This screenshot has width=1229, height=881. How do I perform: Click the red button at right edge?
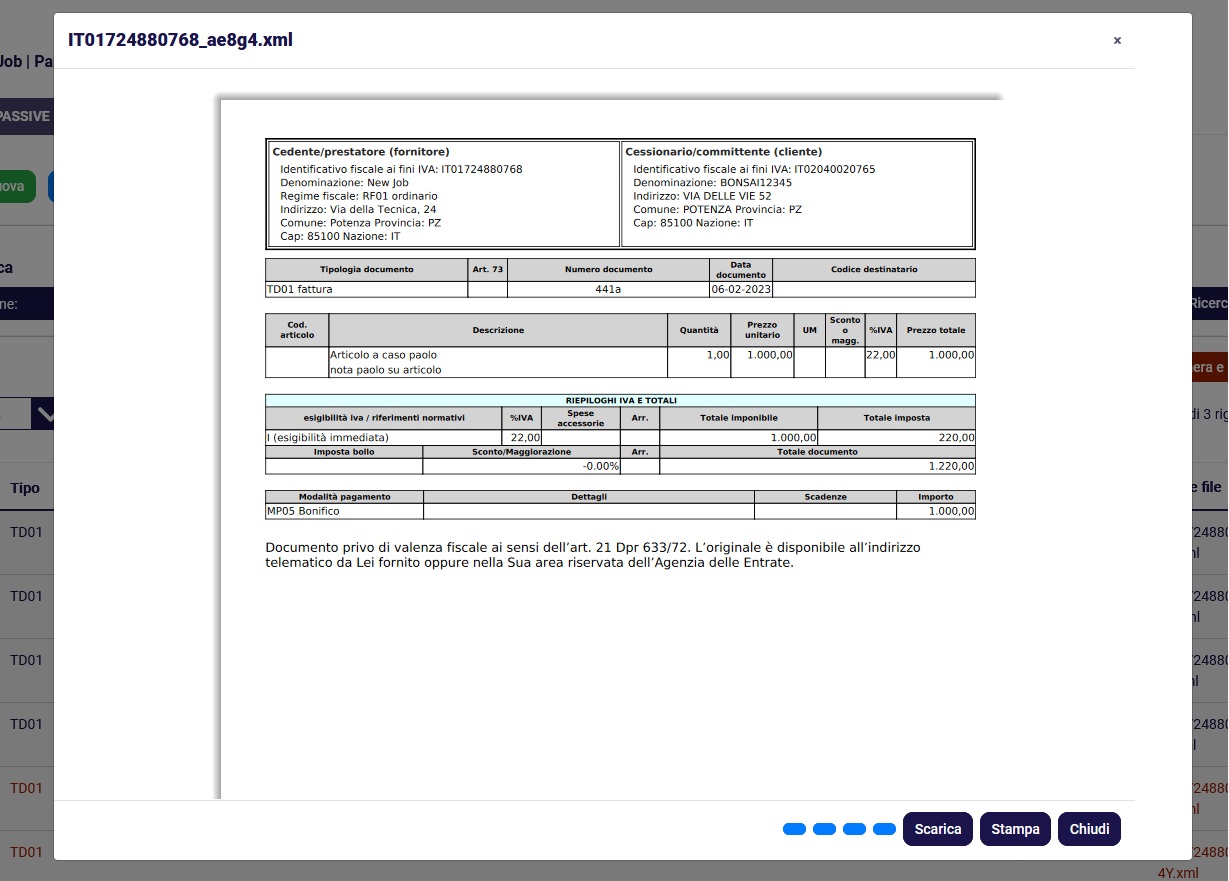pyautogui.click(x=1208, y=368)
